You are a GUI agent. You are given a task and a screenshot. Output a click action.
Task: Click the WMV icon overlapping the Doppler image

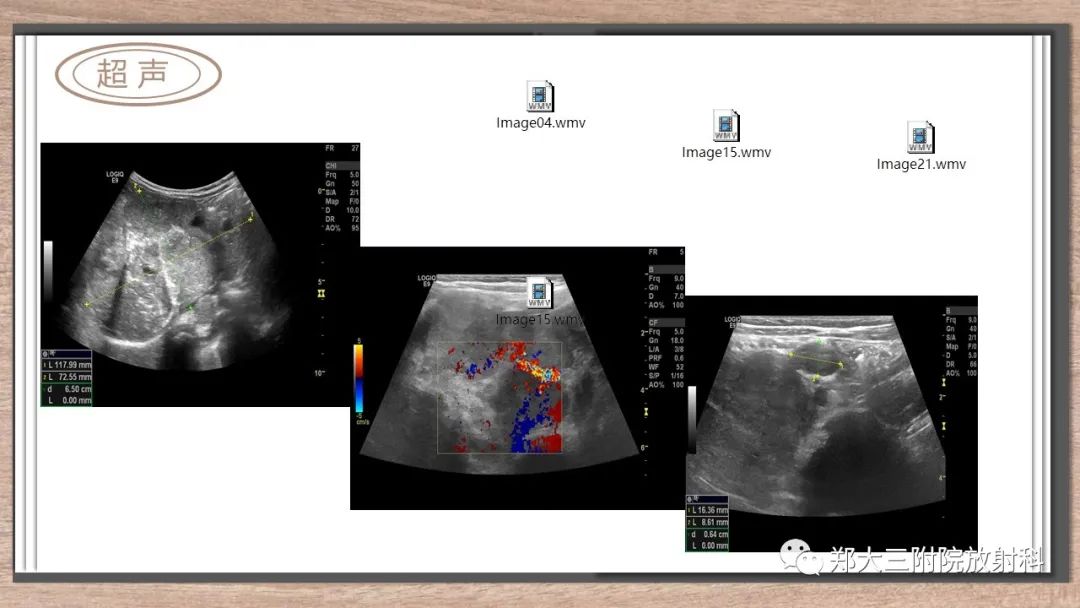coord(540,293)
